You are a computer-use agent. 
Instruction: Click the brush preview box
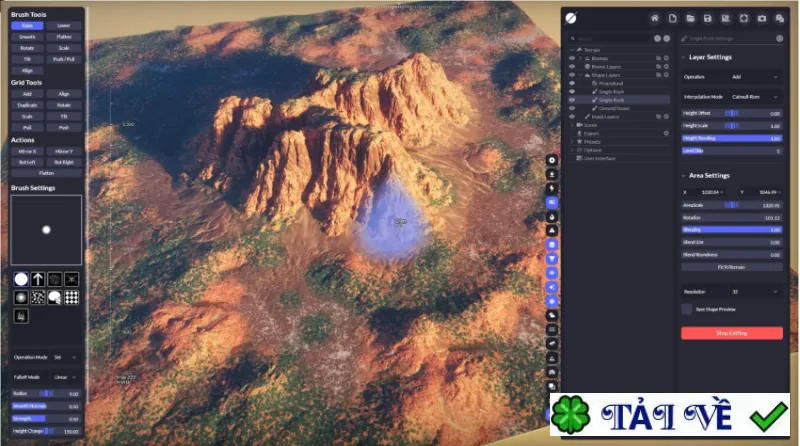pos(46,230)
